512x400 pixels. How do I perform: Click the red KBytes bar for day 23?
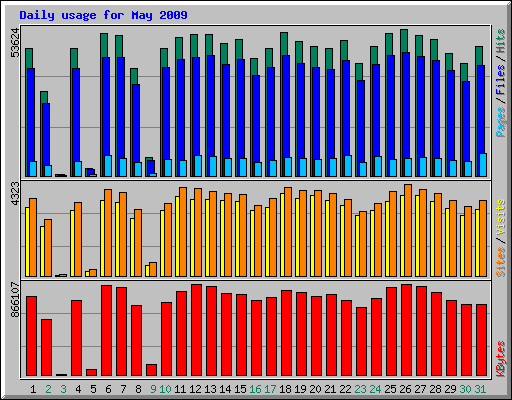tap(361, 342)
